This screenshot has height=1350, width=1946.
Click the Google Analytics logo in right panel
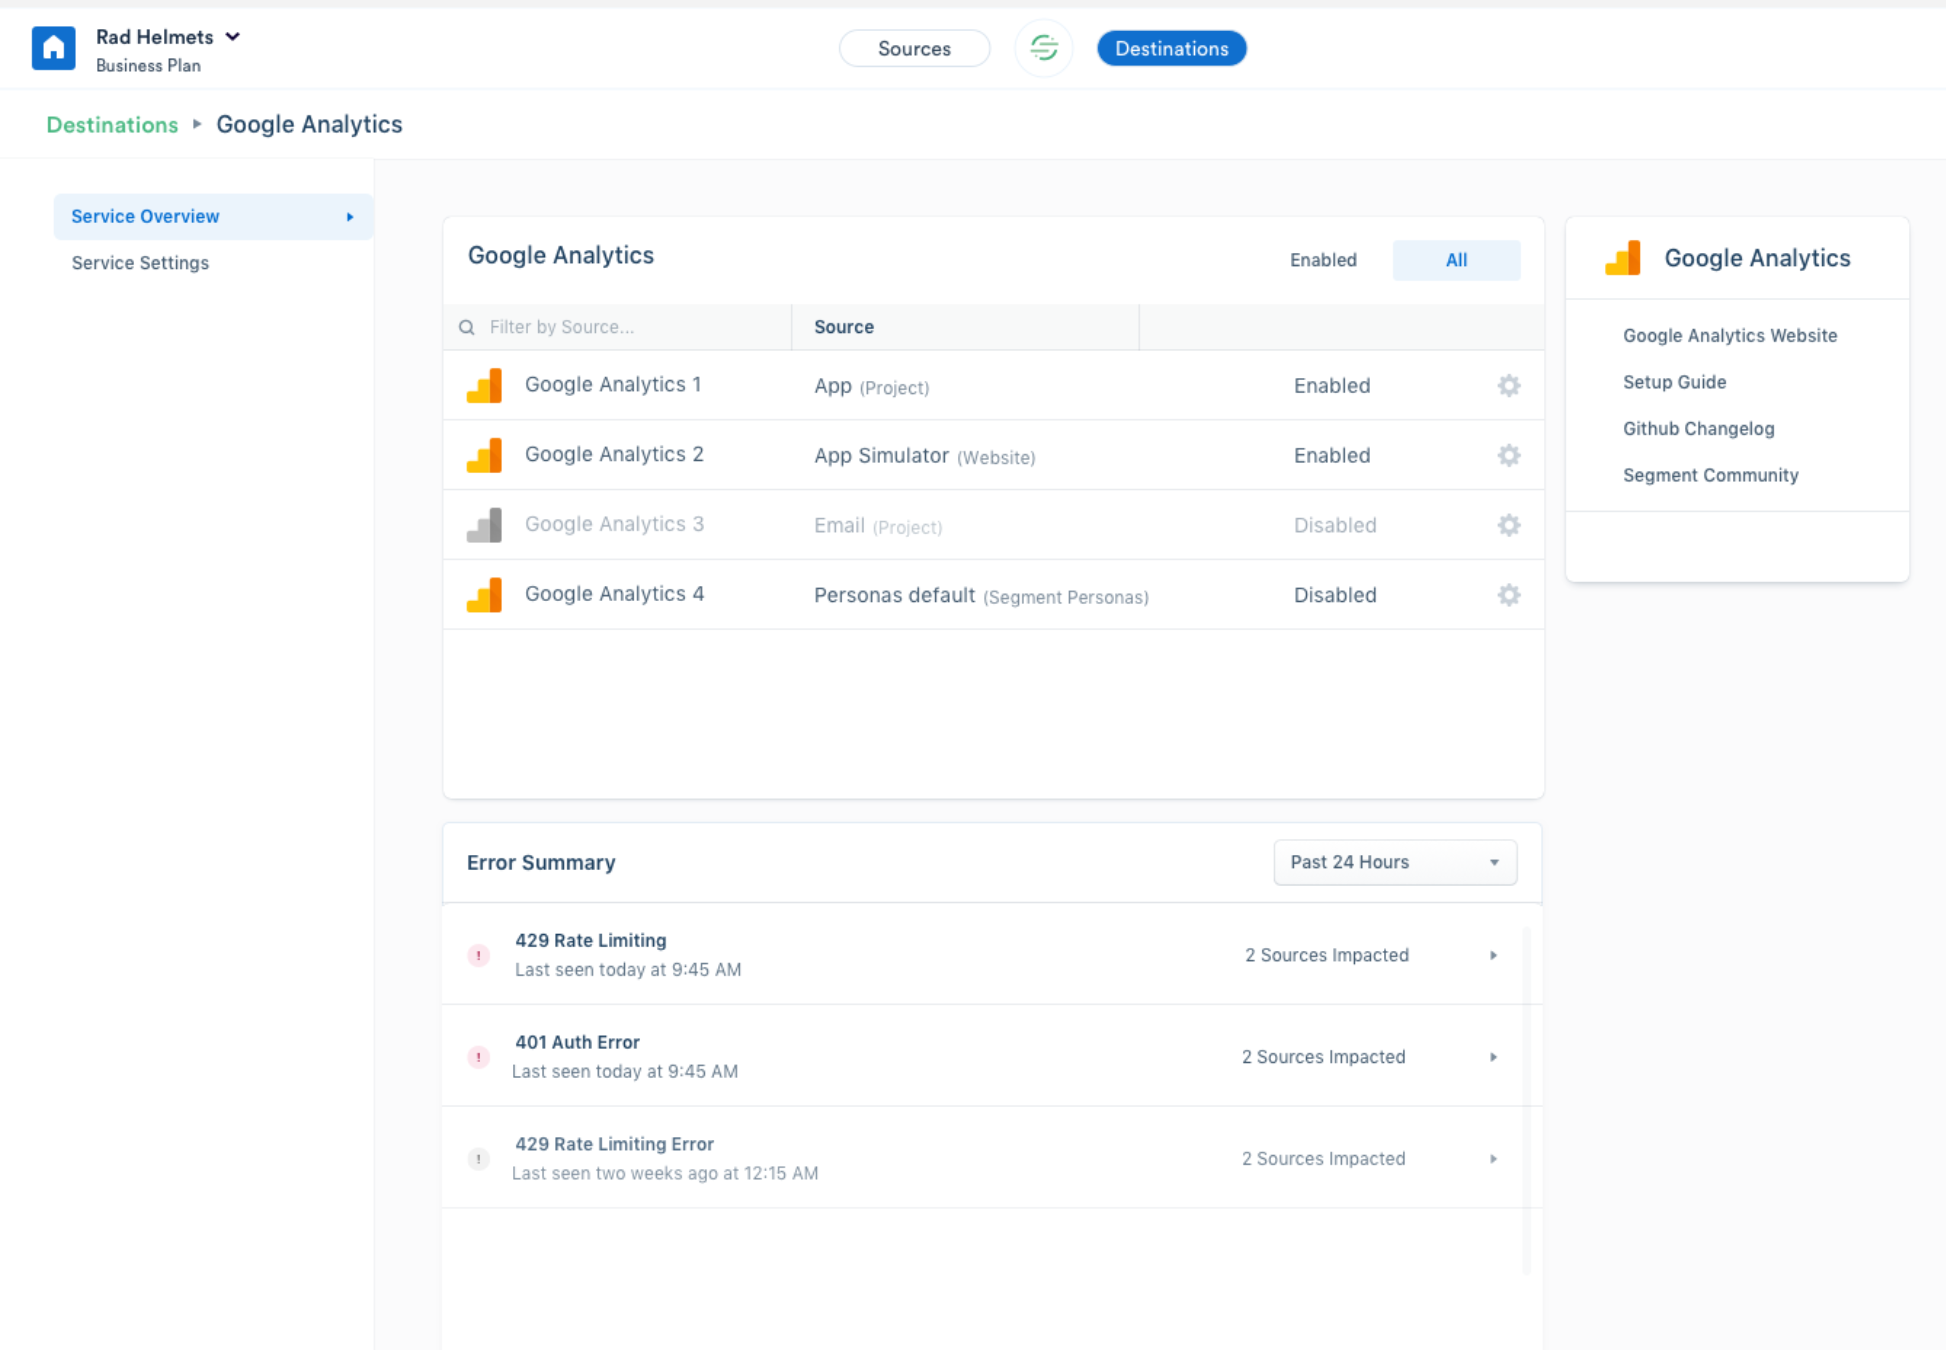pos(1623,258)
